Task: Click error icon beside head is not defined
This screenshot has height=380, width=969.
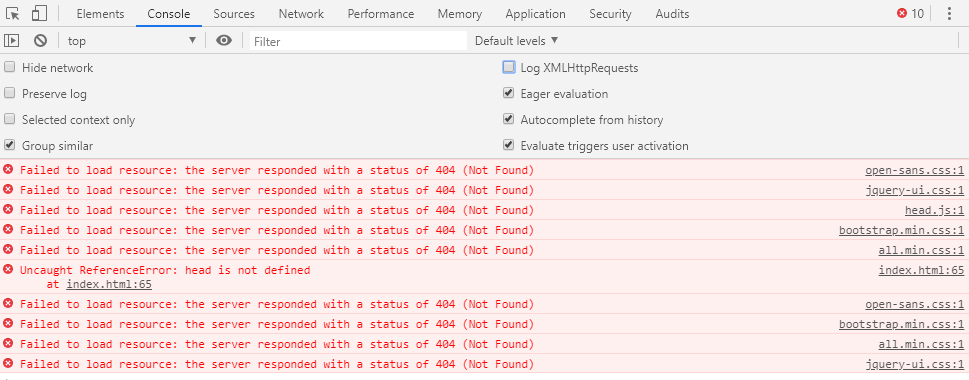Action: tap(8, 269)
